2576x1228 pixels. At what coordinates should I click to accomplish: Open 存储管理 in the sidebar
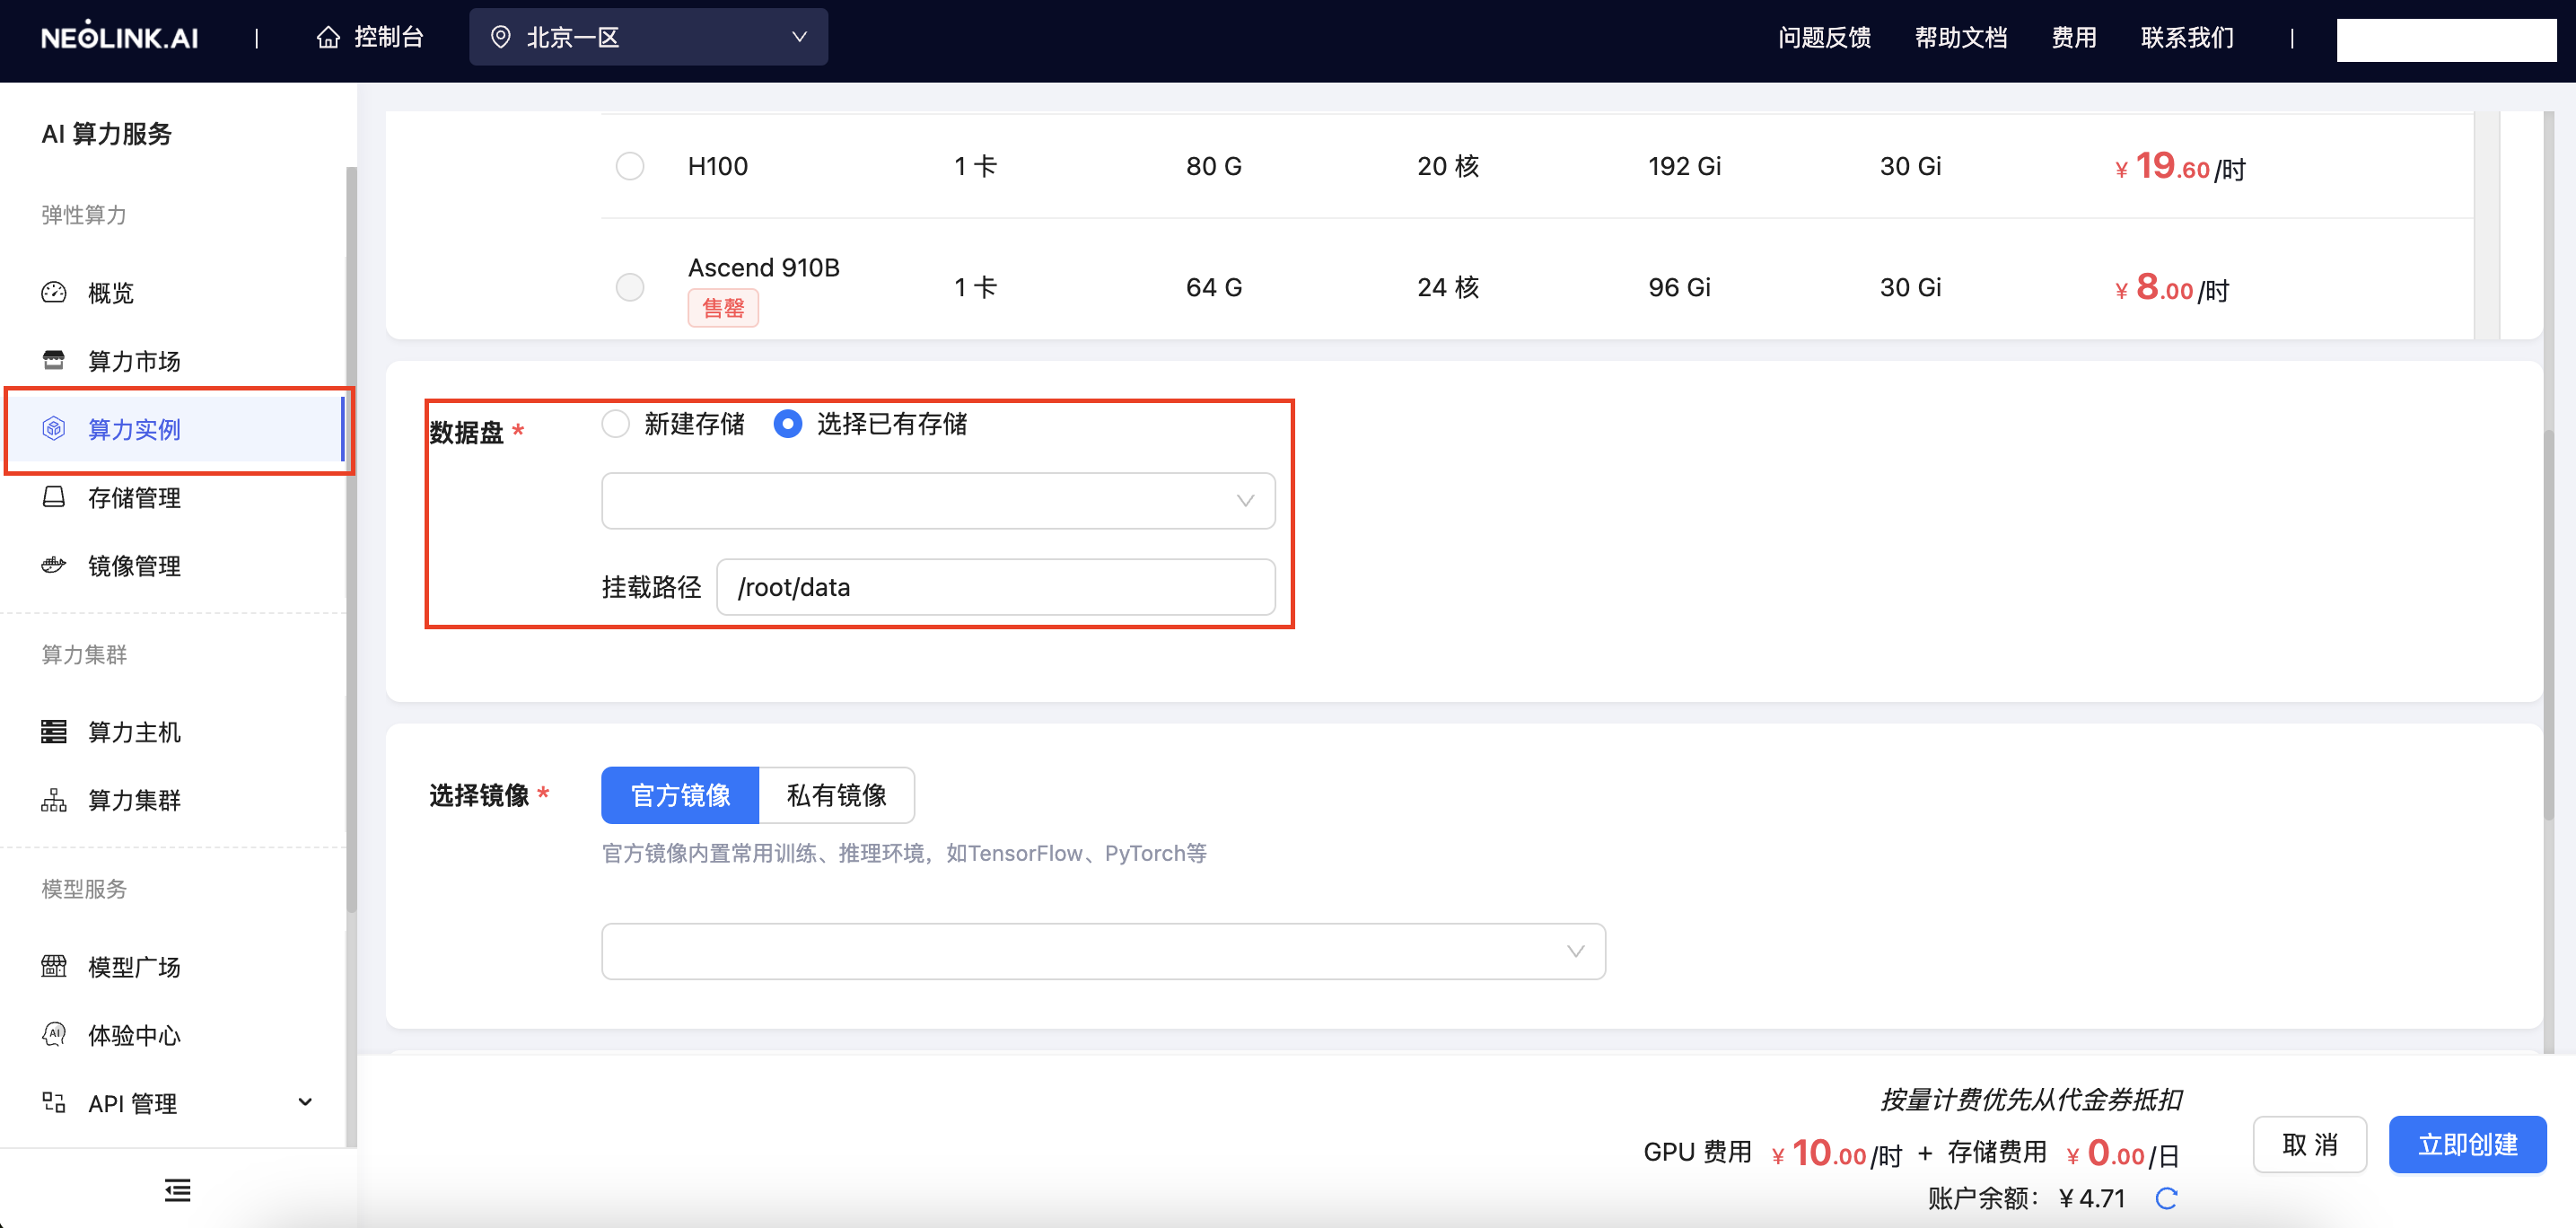[x=134, y=497]
